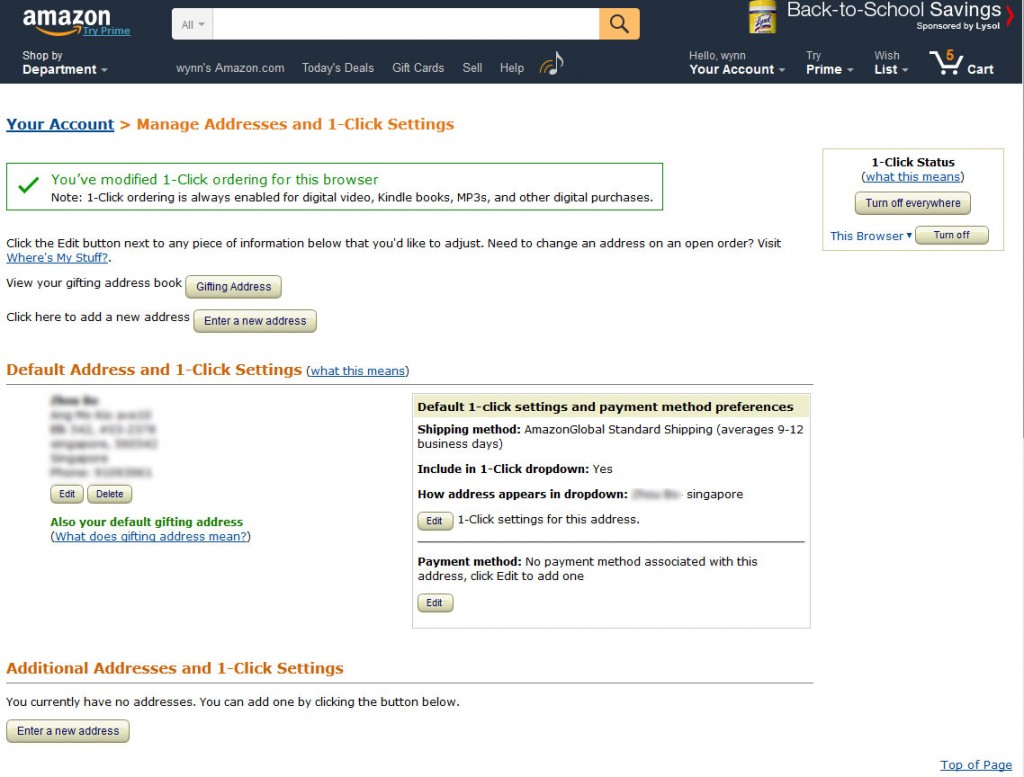Open what this means link beside Default Address

pos(358,371)
